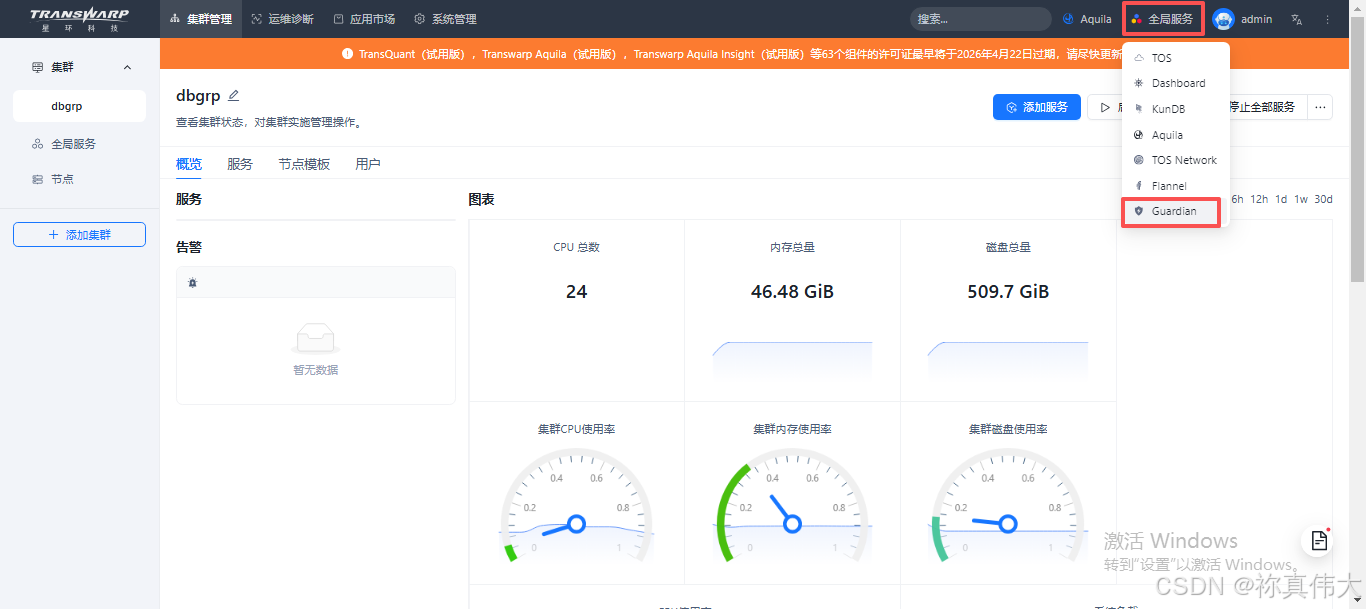The width and height of the screenshot is (1366, 609).
Task: Choose Aquila in the dropdown list
Action: [1176, 135]
